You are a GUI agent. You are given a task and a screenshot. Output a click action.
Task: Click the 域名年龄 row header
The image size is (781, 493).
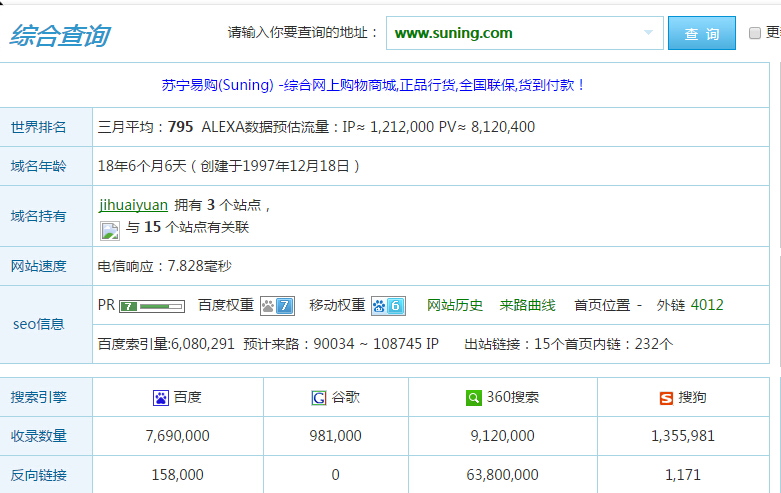46,166
